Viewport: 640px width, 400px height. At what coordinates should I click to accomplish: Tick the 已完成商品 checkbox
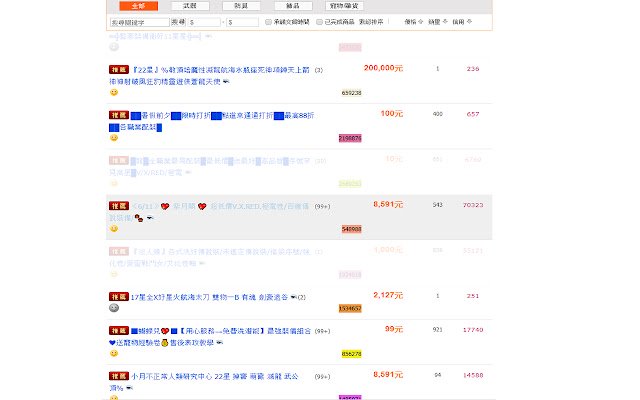coord(320,22)
